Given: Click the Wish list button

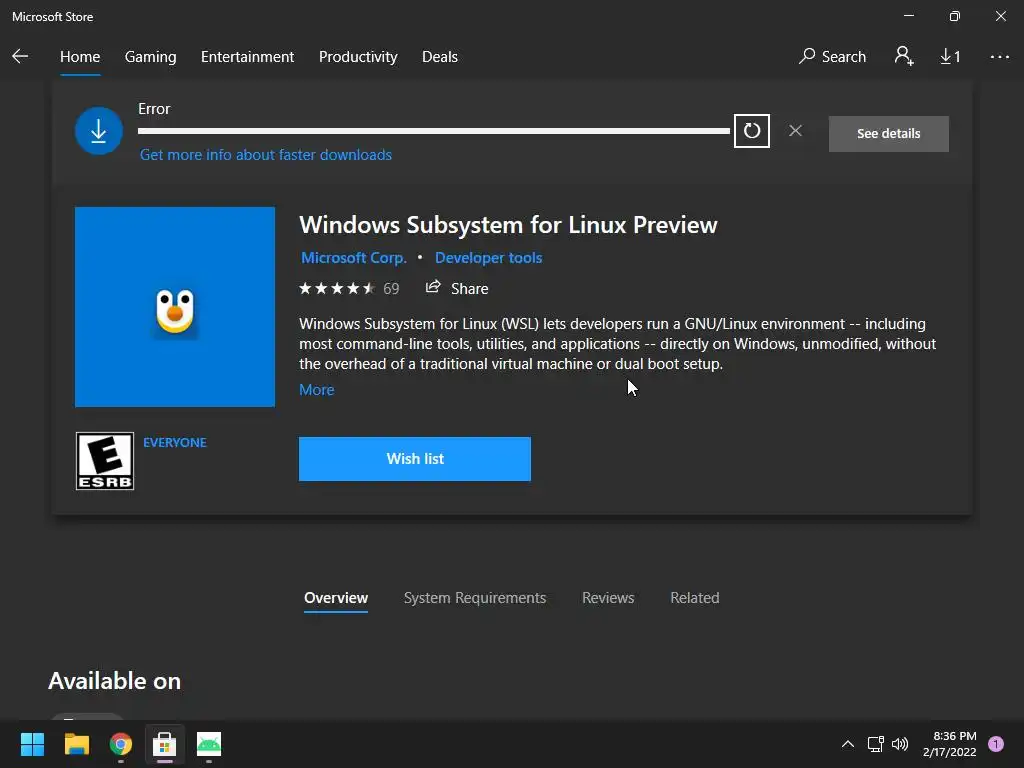Looking at the screenshot, I should [415, 459].
